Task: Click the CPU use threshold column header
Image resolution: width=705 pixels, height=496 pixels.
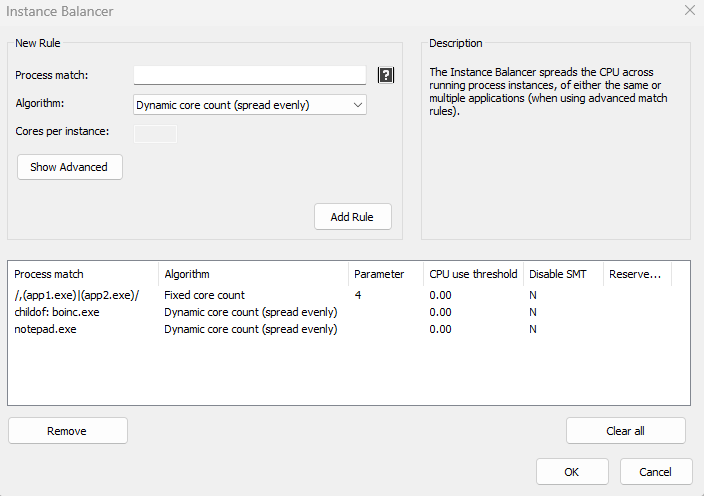Action: (472, 274)
